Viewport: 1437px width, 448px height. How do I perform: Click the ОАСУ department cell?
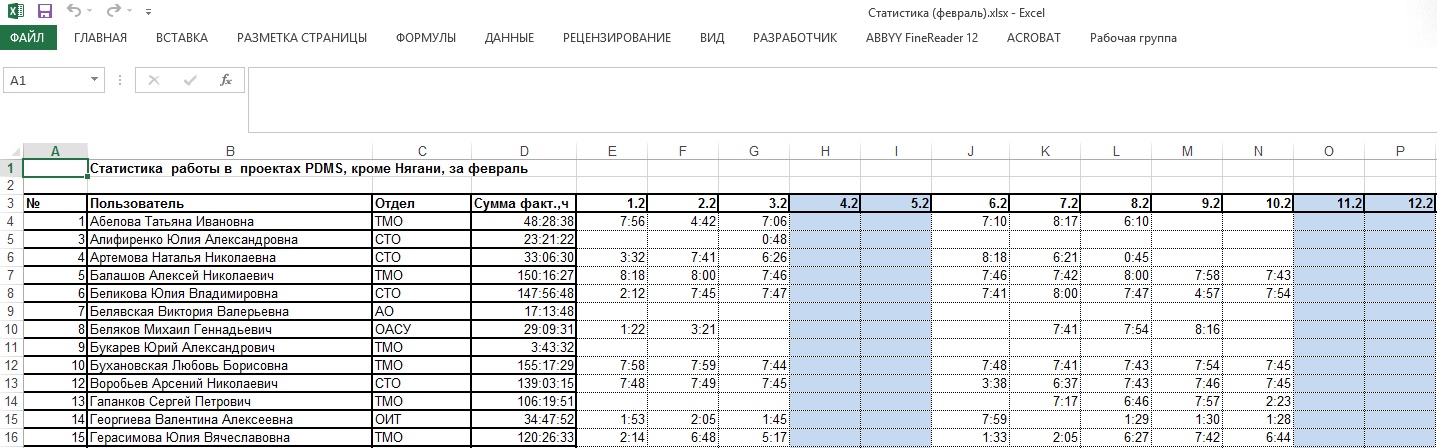coord(422,329)
